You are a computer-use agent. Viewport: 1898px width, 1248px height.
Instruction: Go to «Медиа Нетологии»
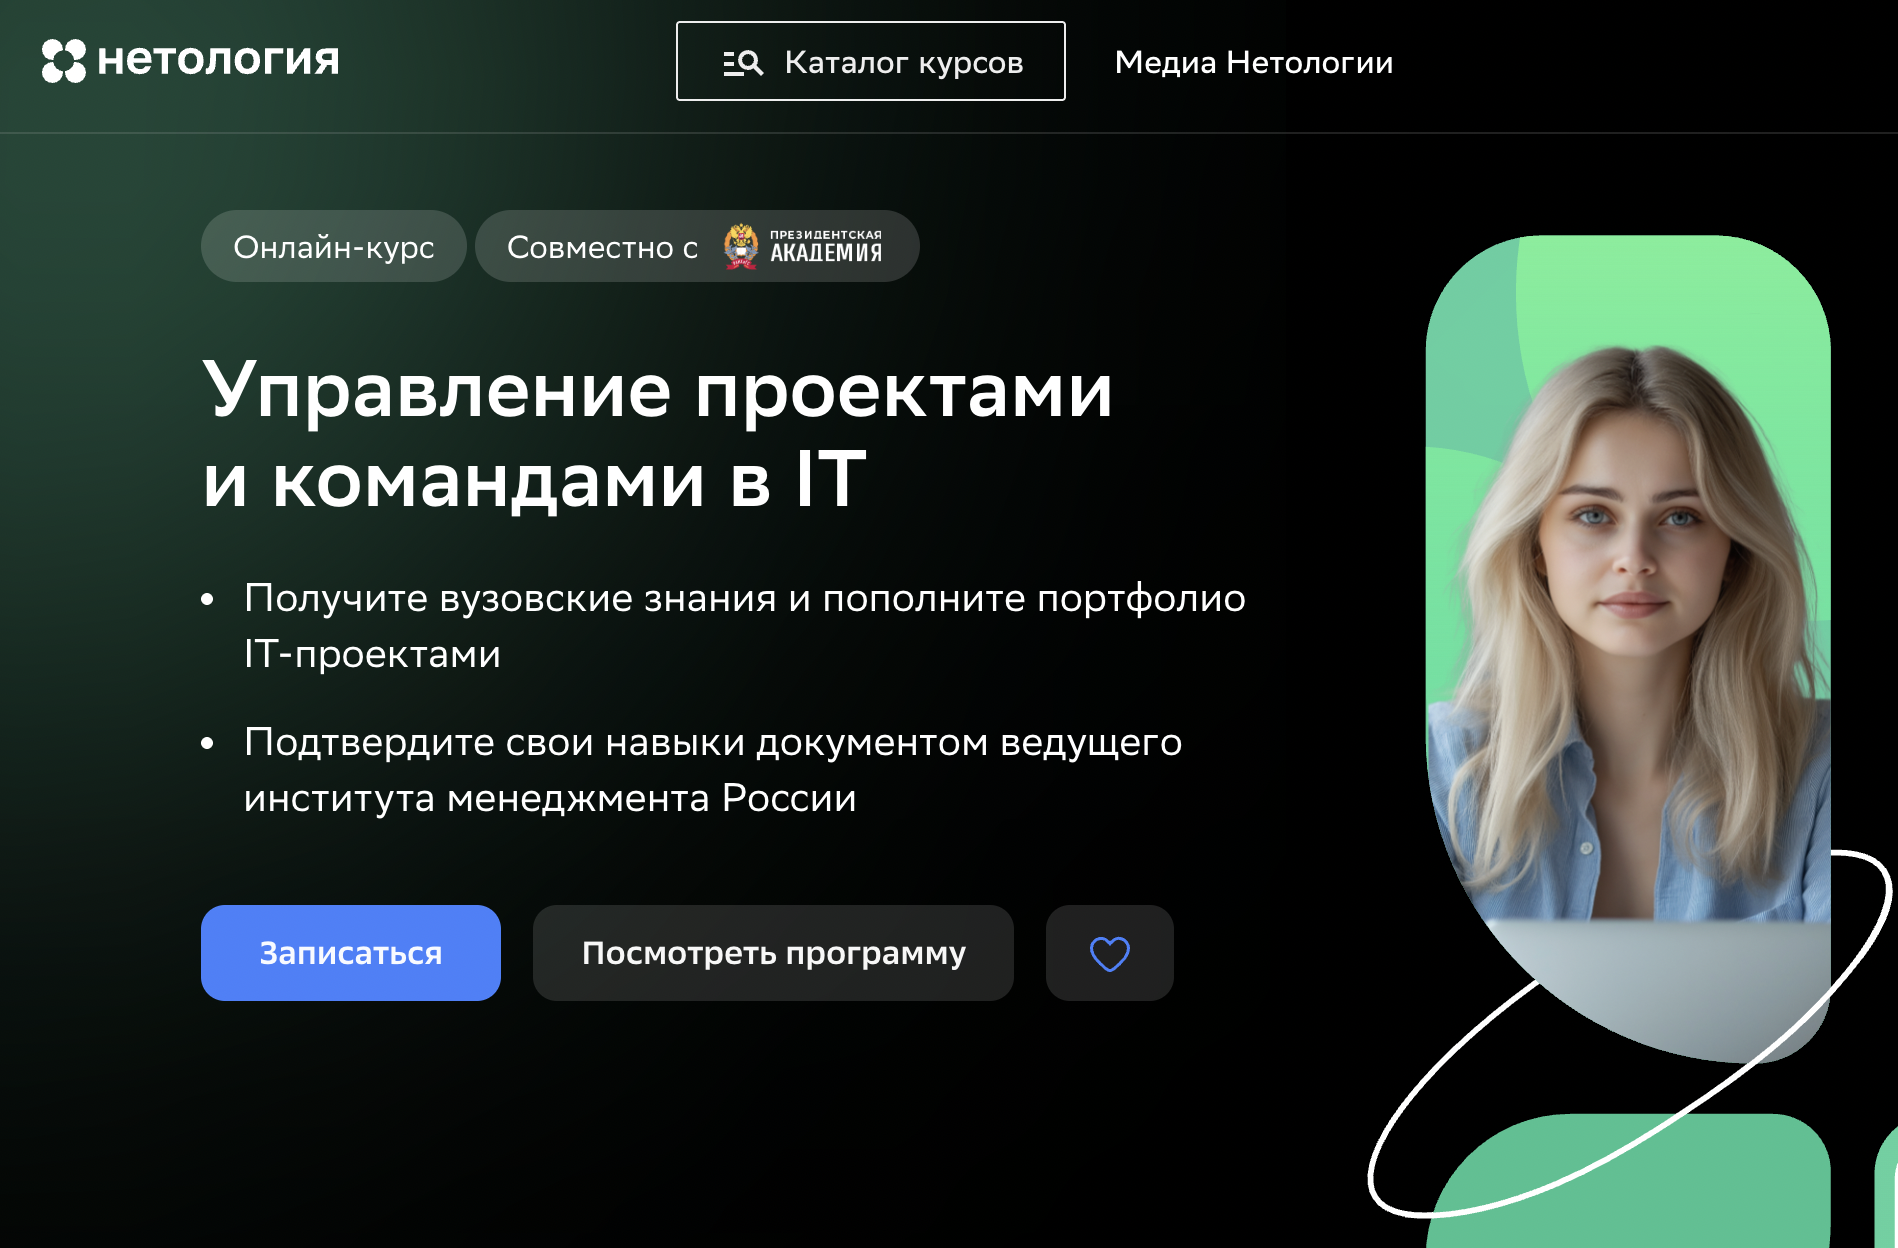(1253, 62)
